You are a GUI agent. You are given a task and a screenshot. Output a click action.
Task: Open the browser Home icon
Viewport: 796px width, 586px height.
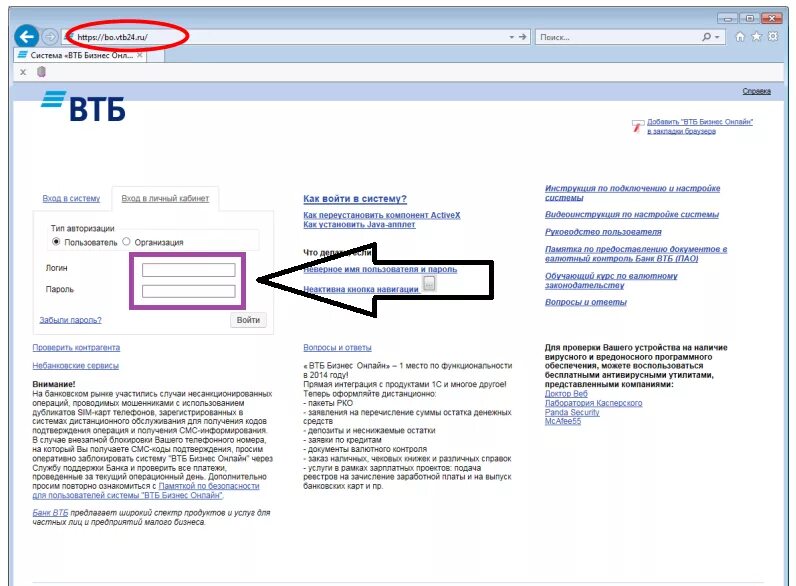click(x=740, y=37)
